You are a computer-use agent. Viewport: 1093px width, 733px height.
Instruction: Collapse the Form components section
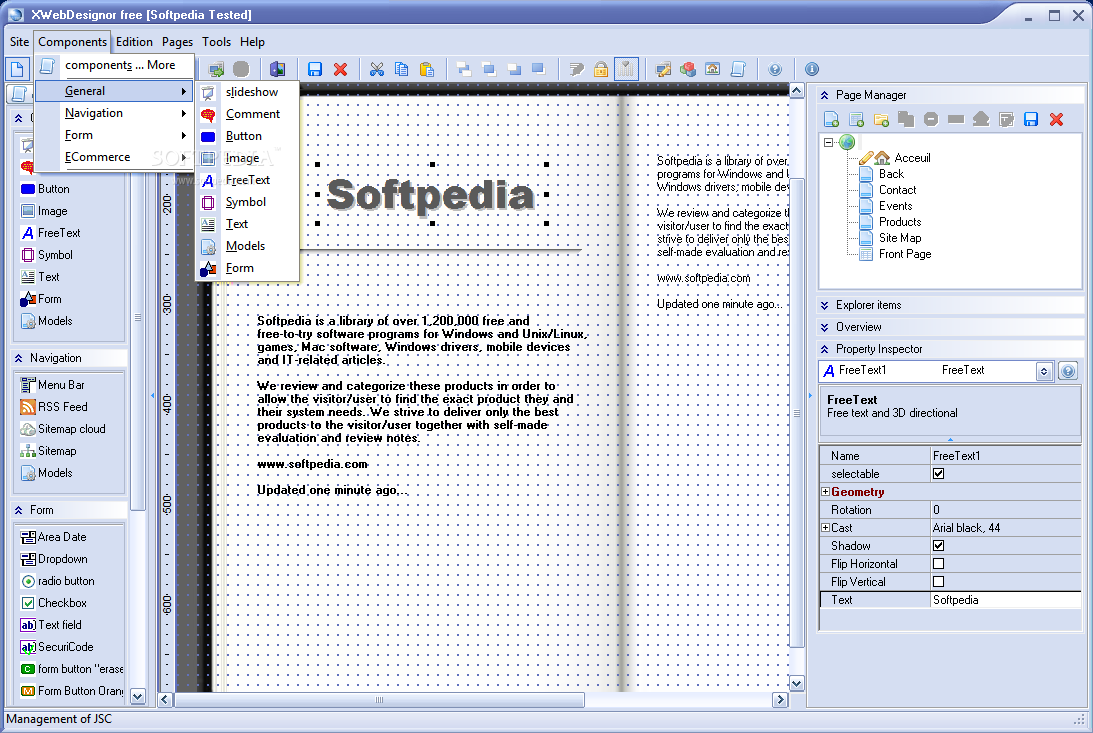click(x=18, y=510)
